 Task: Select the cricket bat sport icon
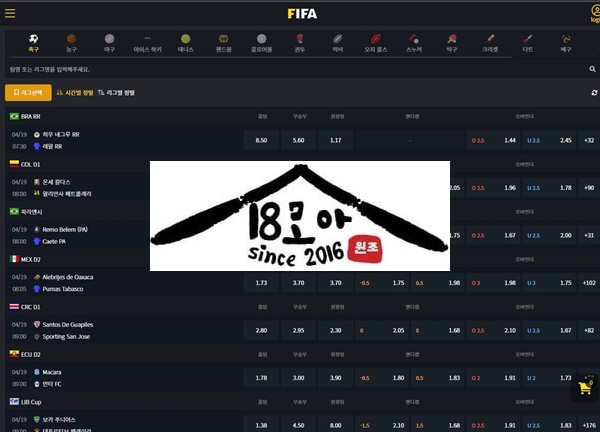pyautogui.click(x=490, y=39)
